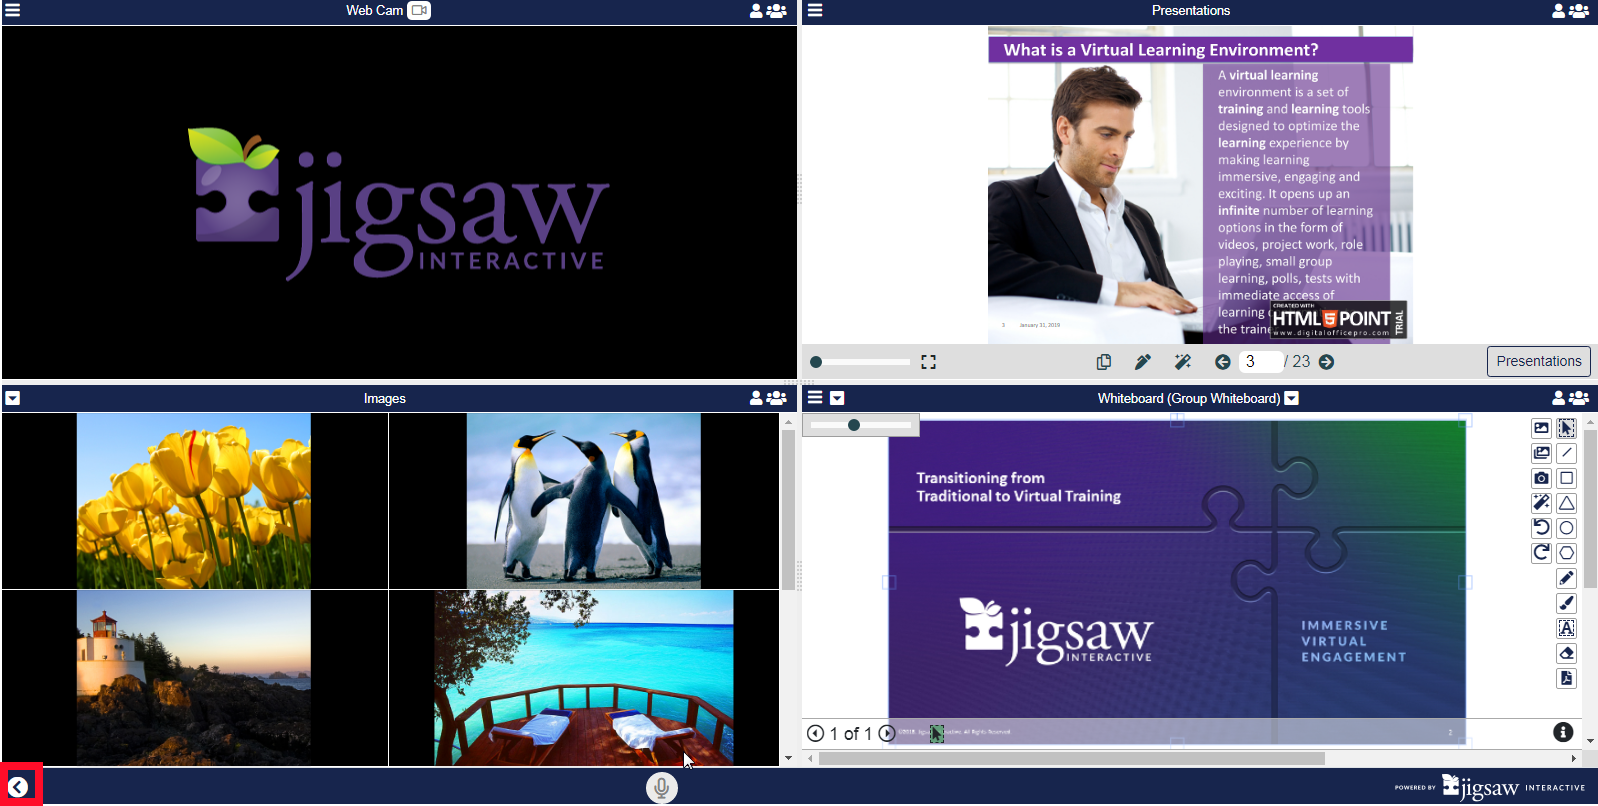
Task: Export whiteboard as PDF
Action: tap(1566, 678)
